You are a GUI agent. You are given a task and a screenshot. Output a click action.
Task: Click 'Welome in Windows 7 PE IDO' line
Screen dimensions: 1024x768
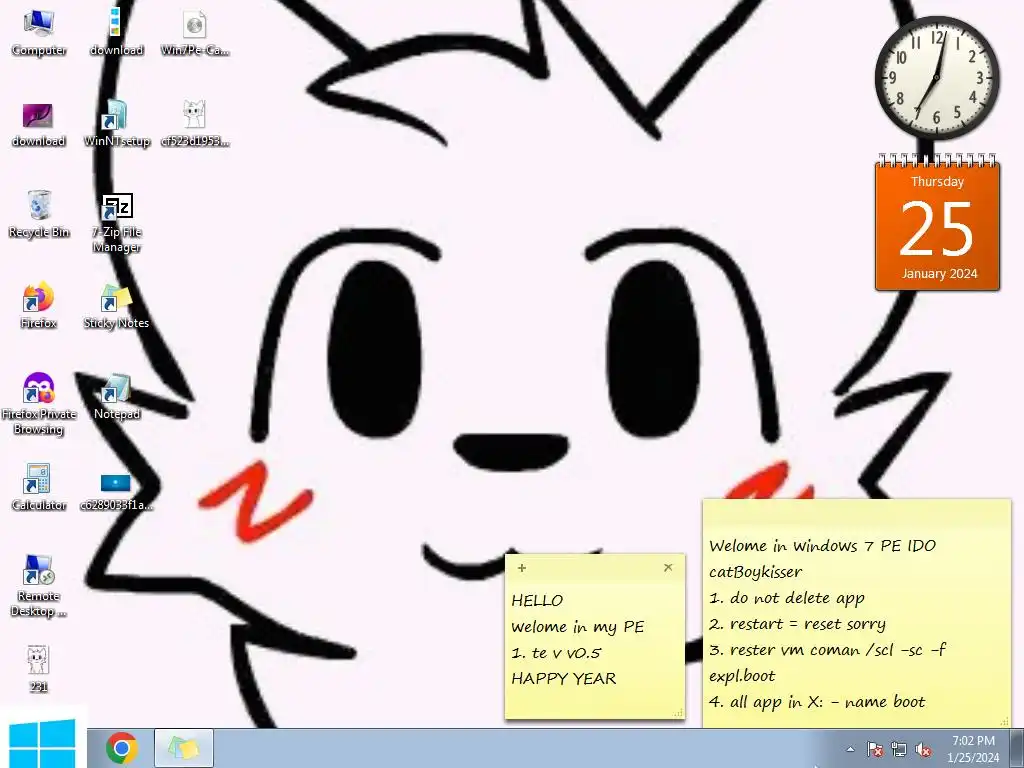click(822, 545)
